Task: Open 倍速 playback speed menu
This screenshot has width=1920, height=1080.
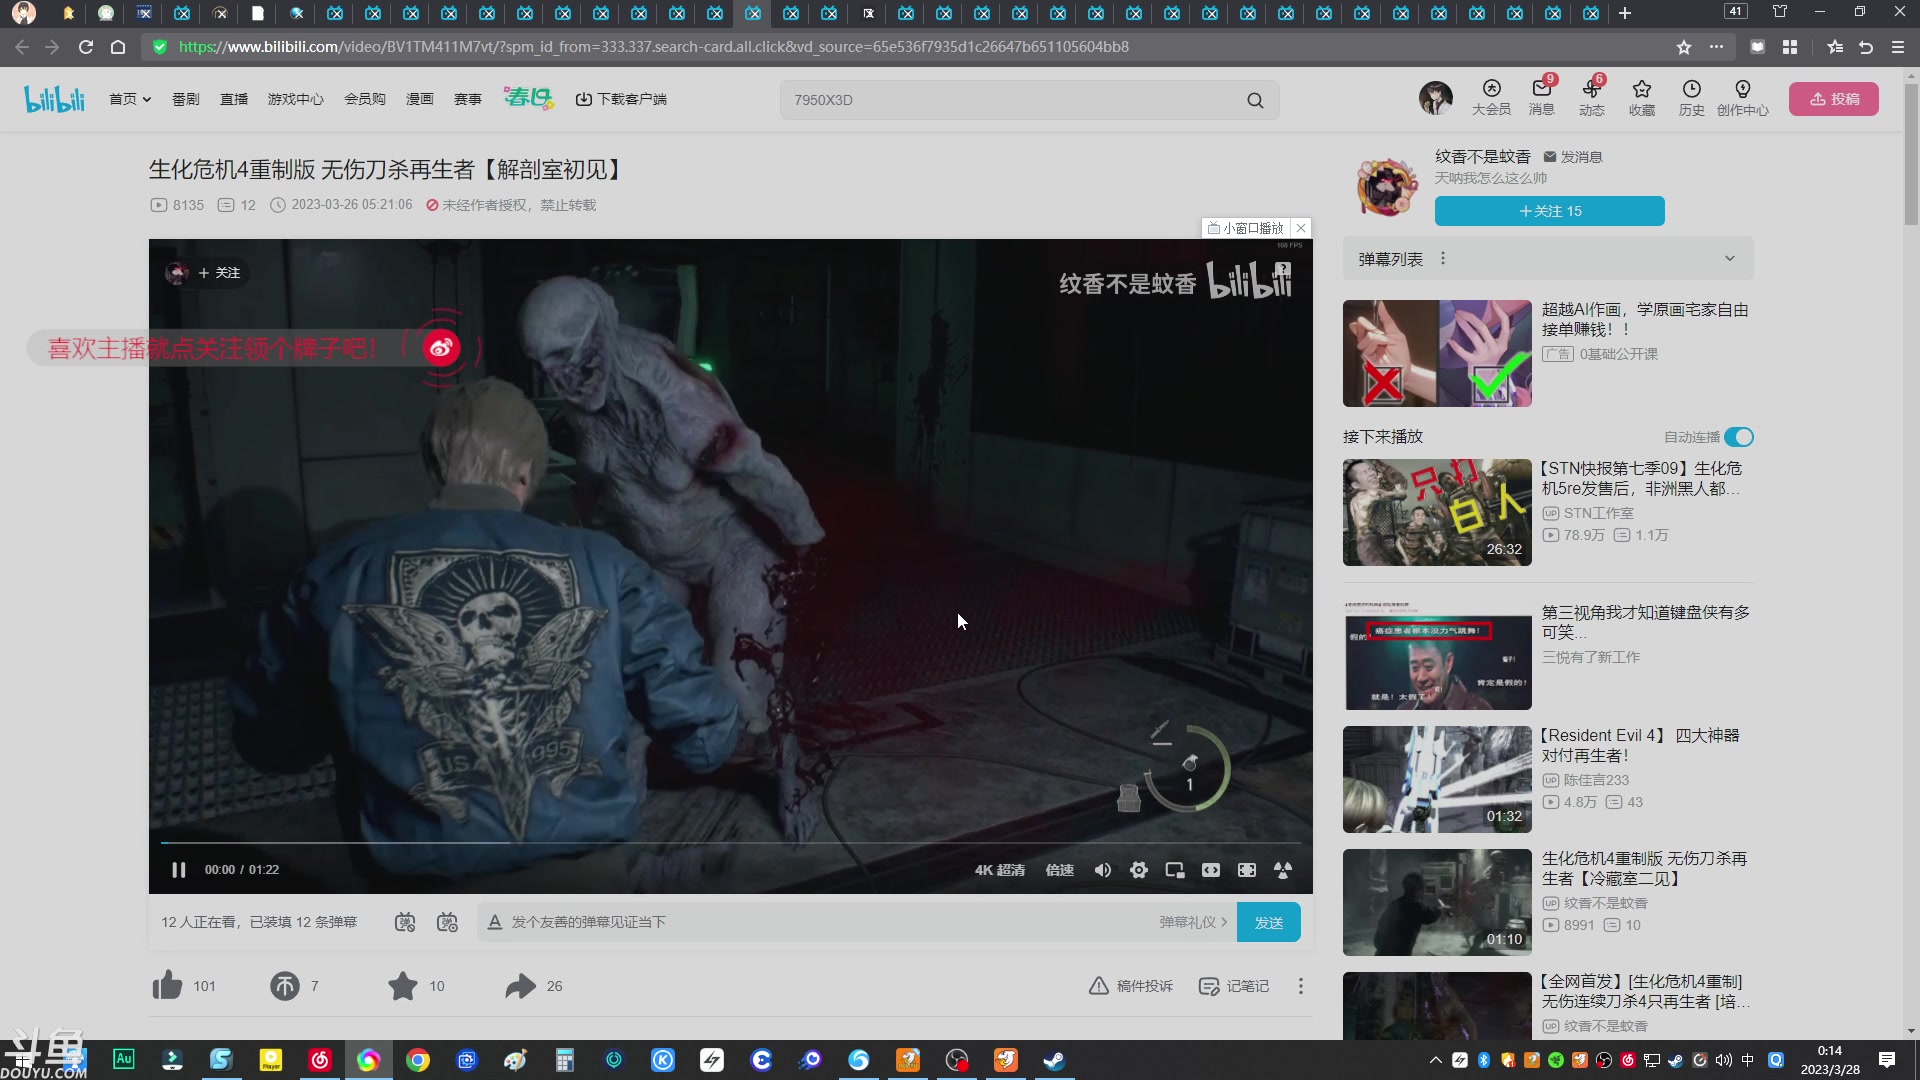Action: pyautogui.click(x=1059, y=870)
